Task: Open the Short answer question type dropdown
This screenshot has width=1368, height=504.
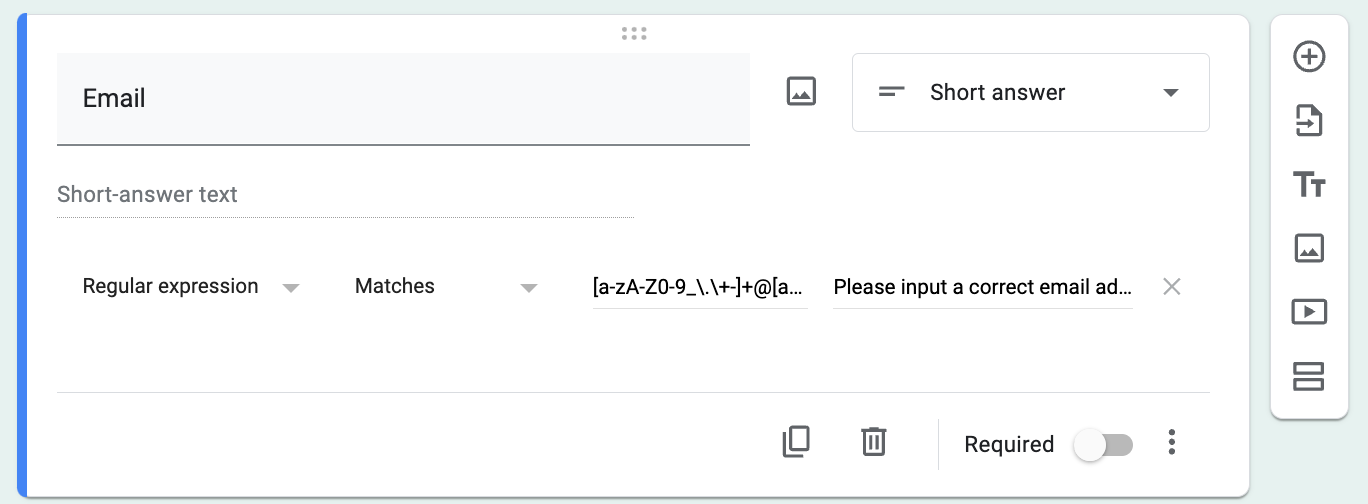Action: (1030, 93)
